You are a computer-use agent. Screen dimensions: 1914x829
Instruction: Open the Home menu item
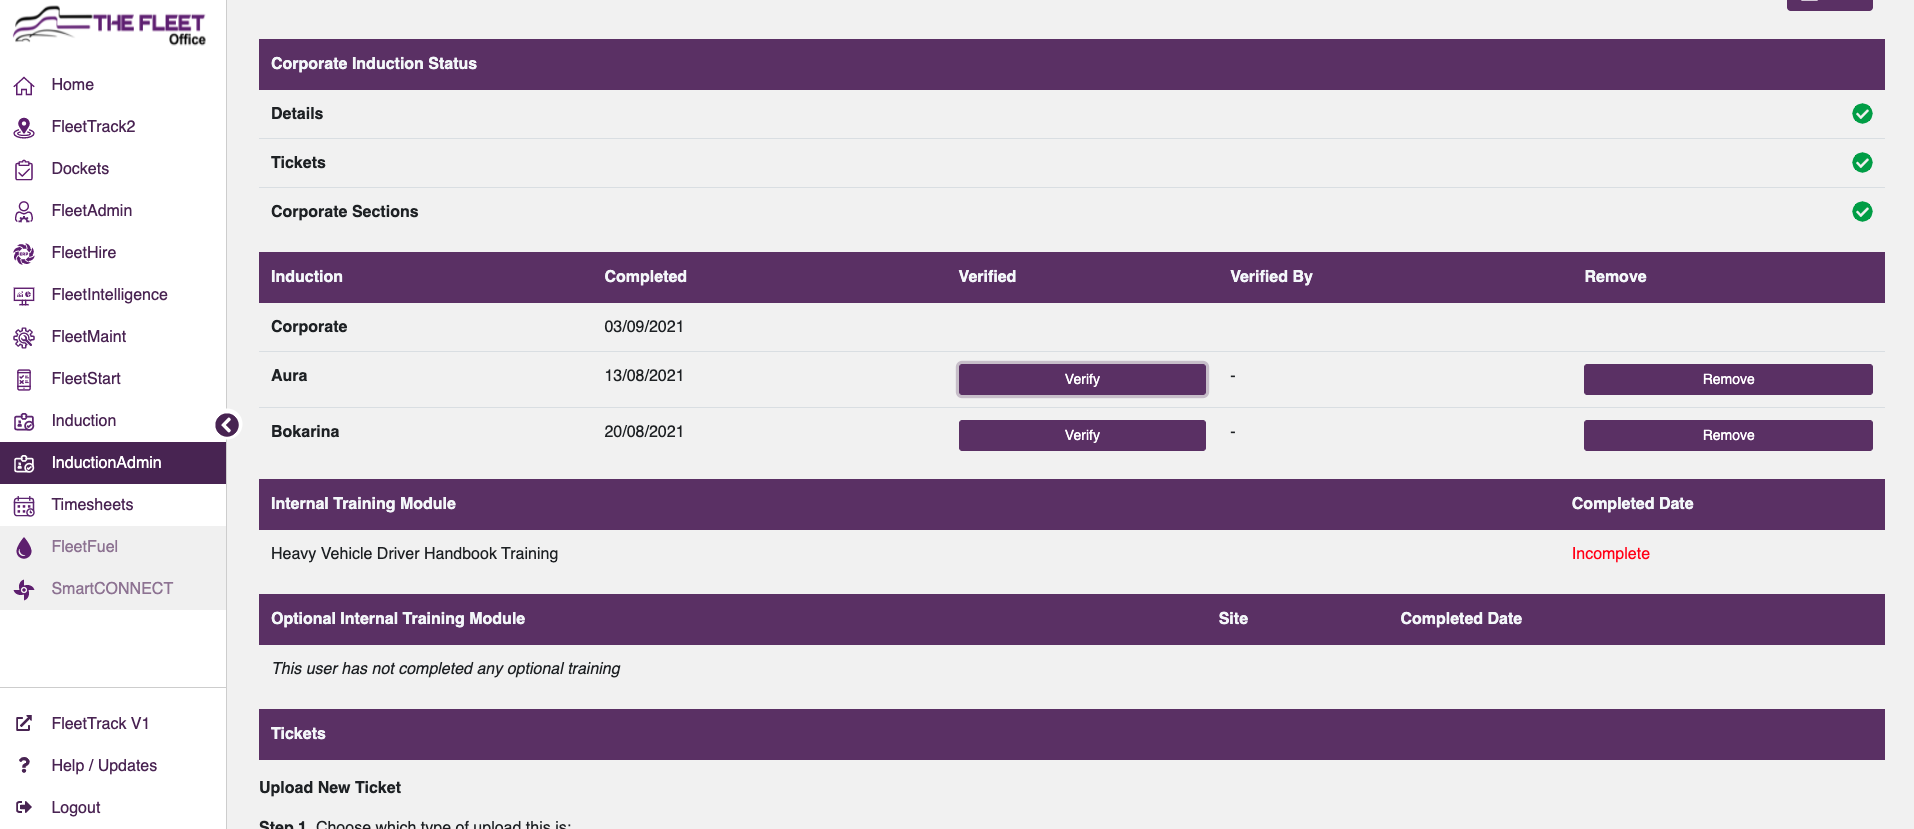pos(113,85)
